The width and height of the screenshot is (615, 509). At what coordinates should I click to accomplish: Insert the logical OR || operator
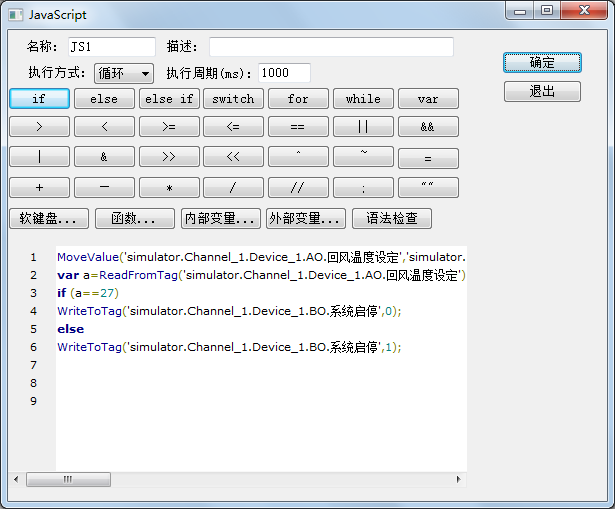(363, 127)
